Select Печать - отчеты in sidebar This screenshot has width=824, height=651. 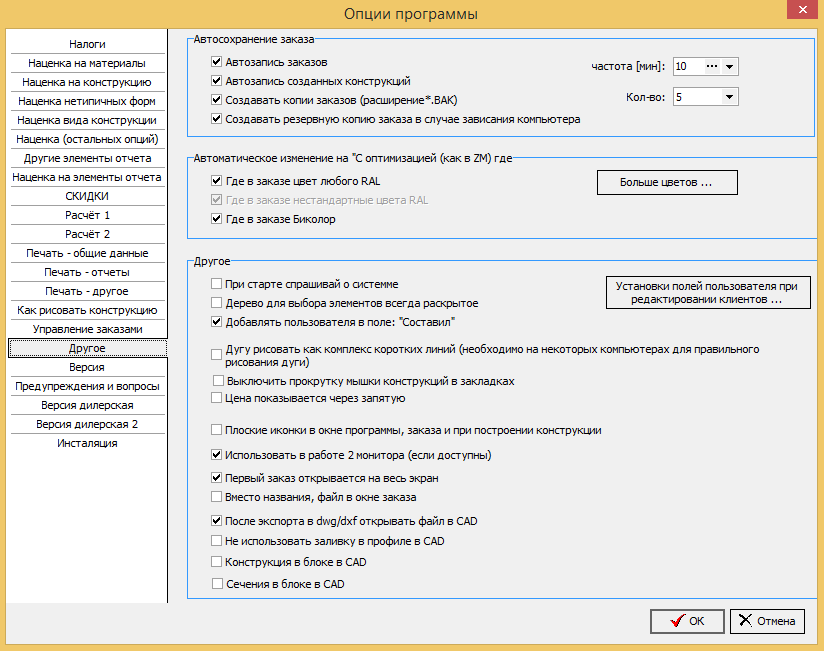point(87,272)
